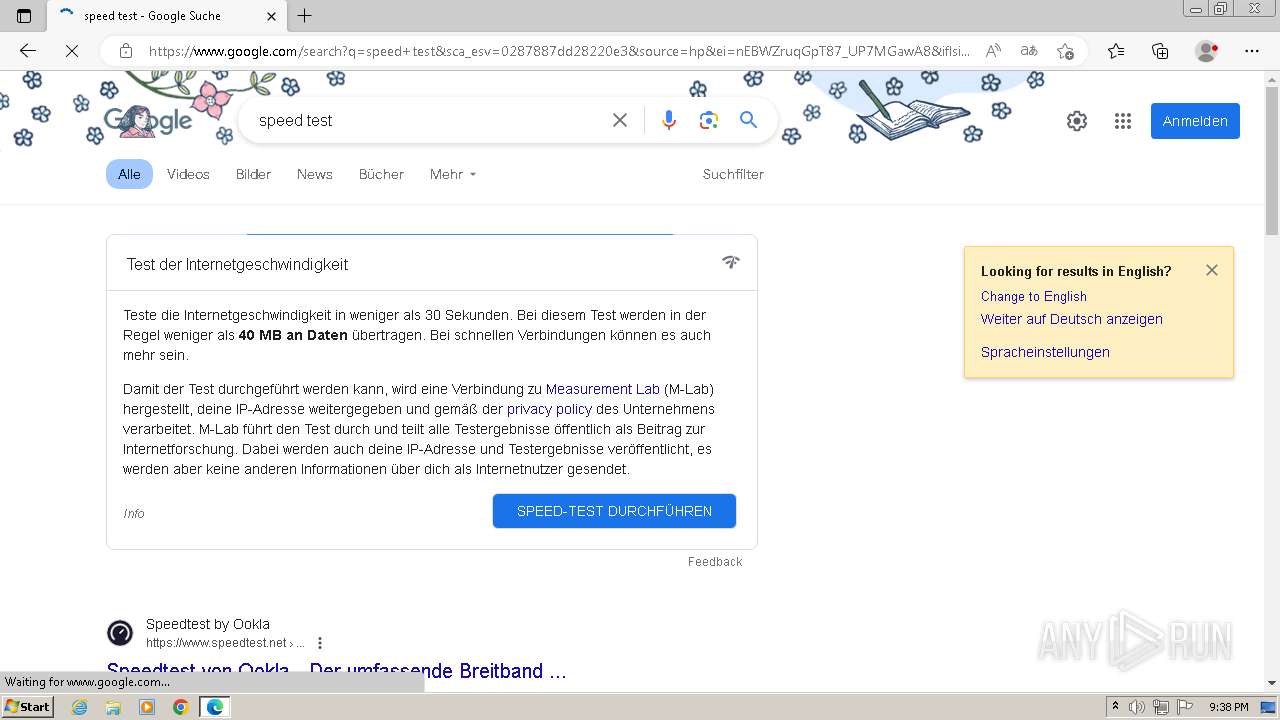This screenshot has width=1280, height=720.
Task: Click Info below the speed test text
Action: 134,513
